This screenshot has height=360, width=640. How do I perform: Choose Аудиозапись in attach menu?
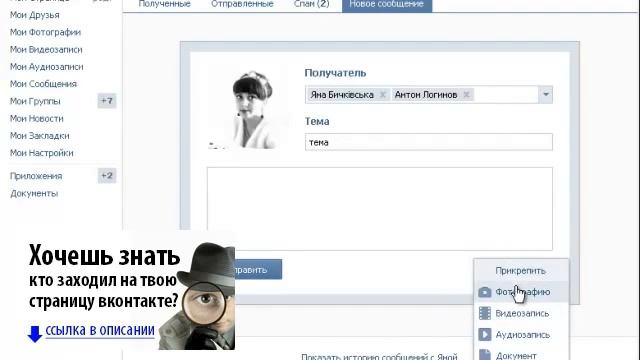(521, 335)
